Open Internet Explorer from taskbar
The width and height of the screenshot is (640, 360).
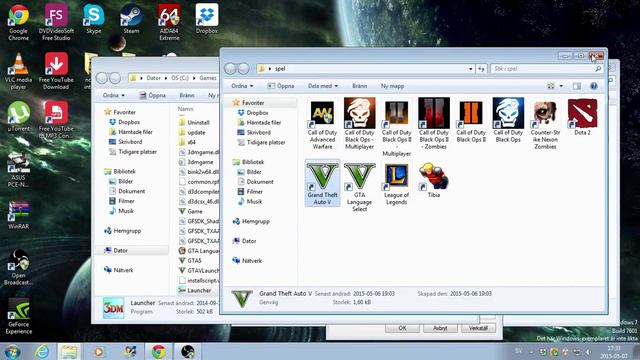42,351
